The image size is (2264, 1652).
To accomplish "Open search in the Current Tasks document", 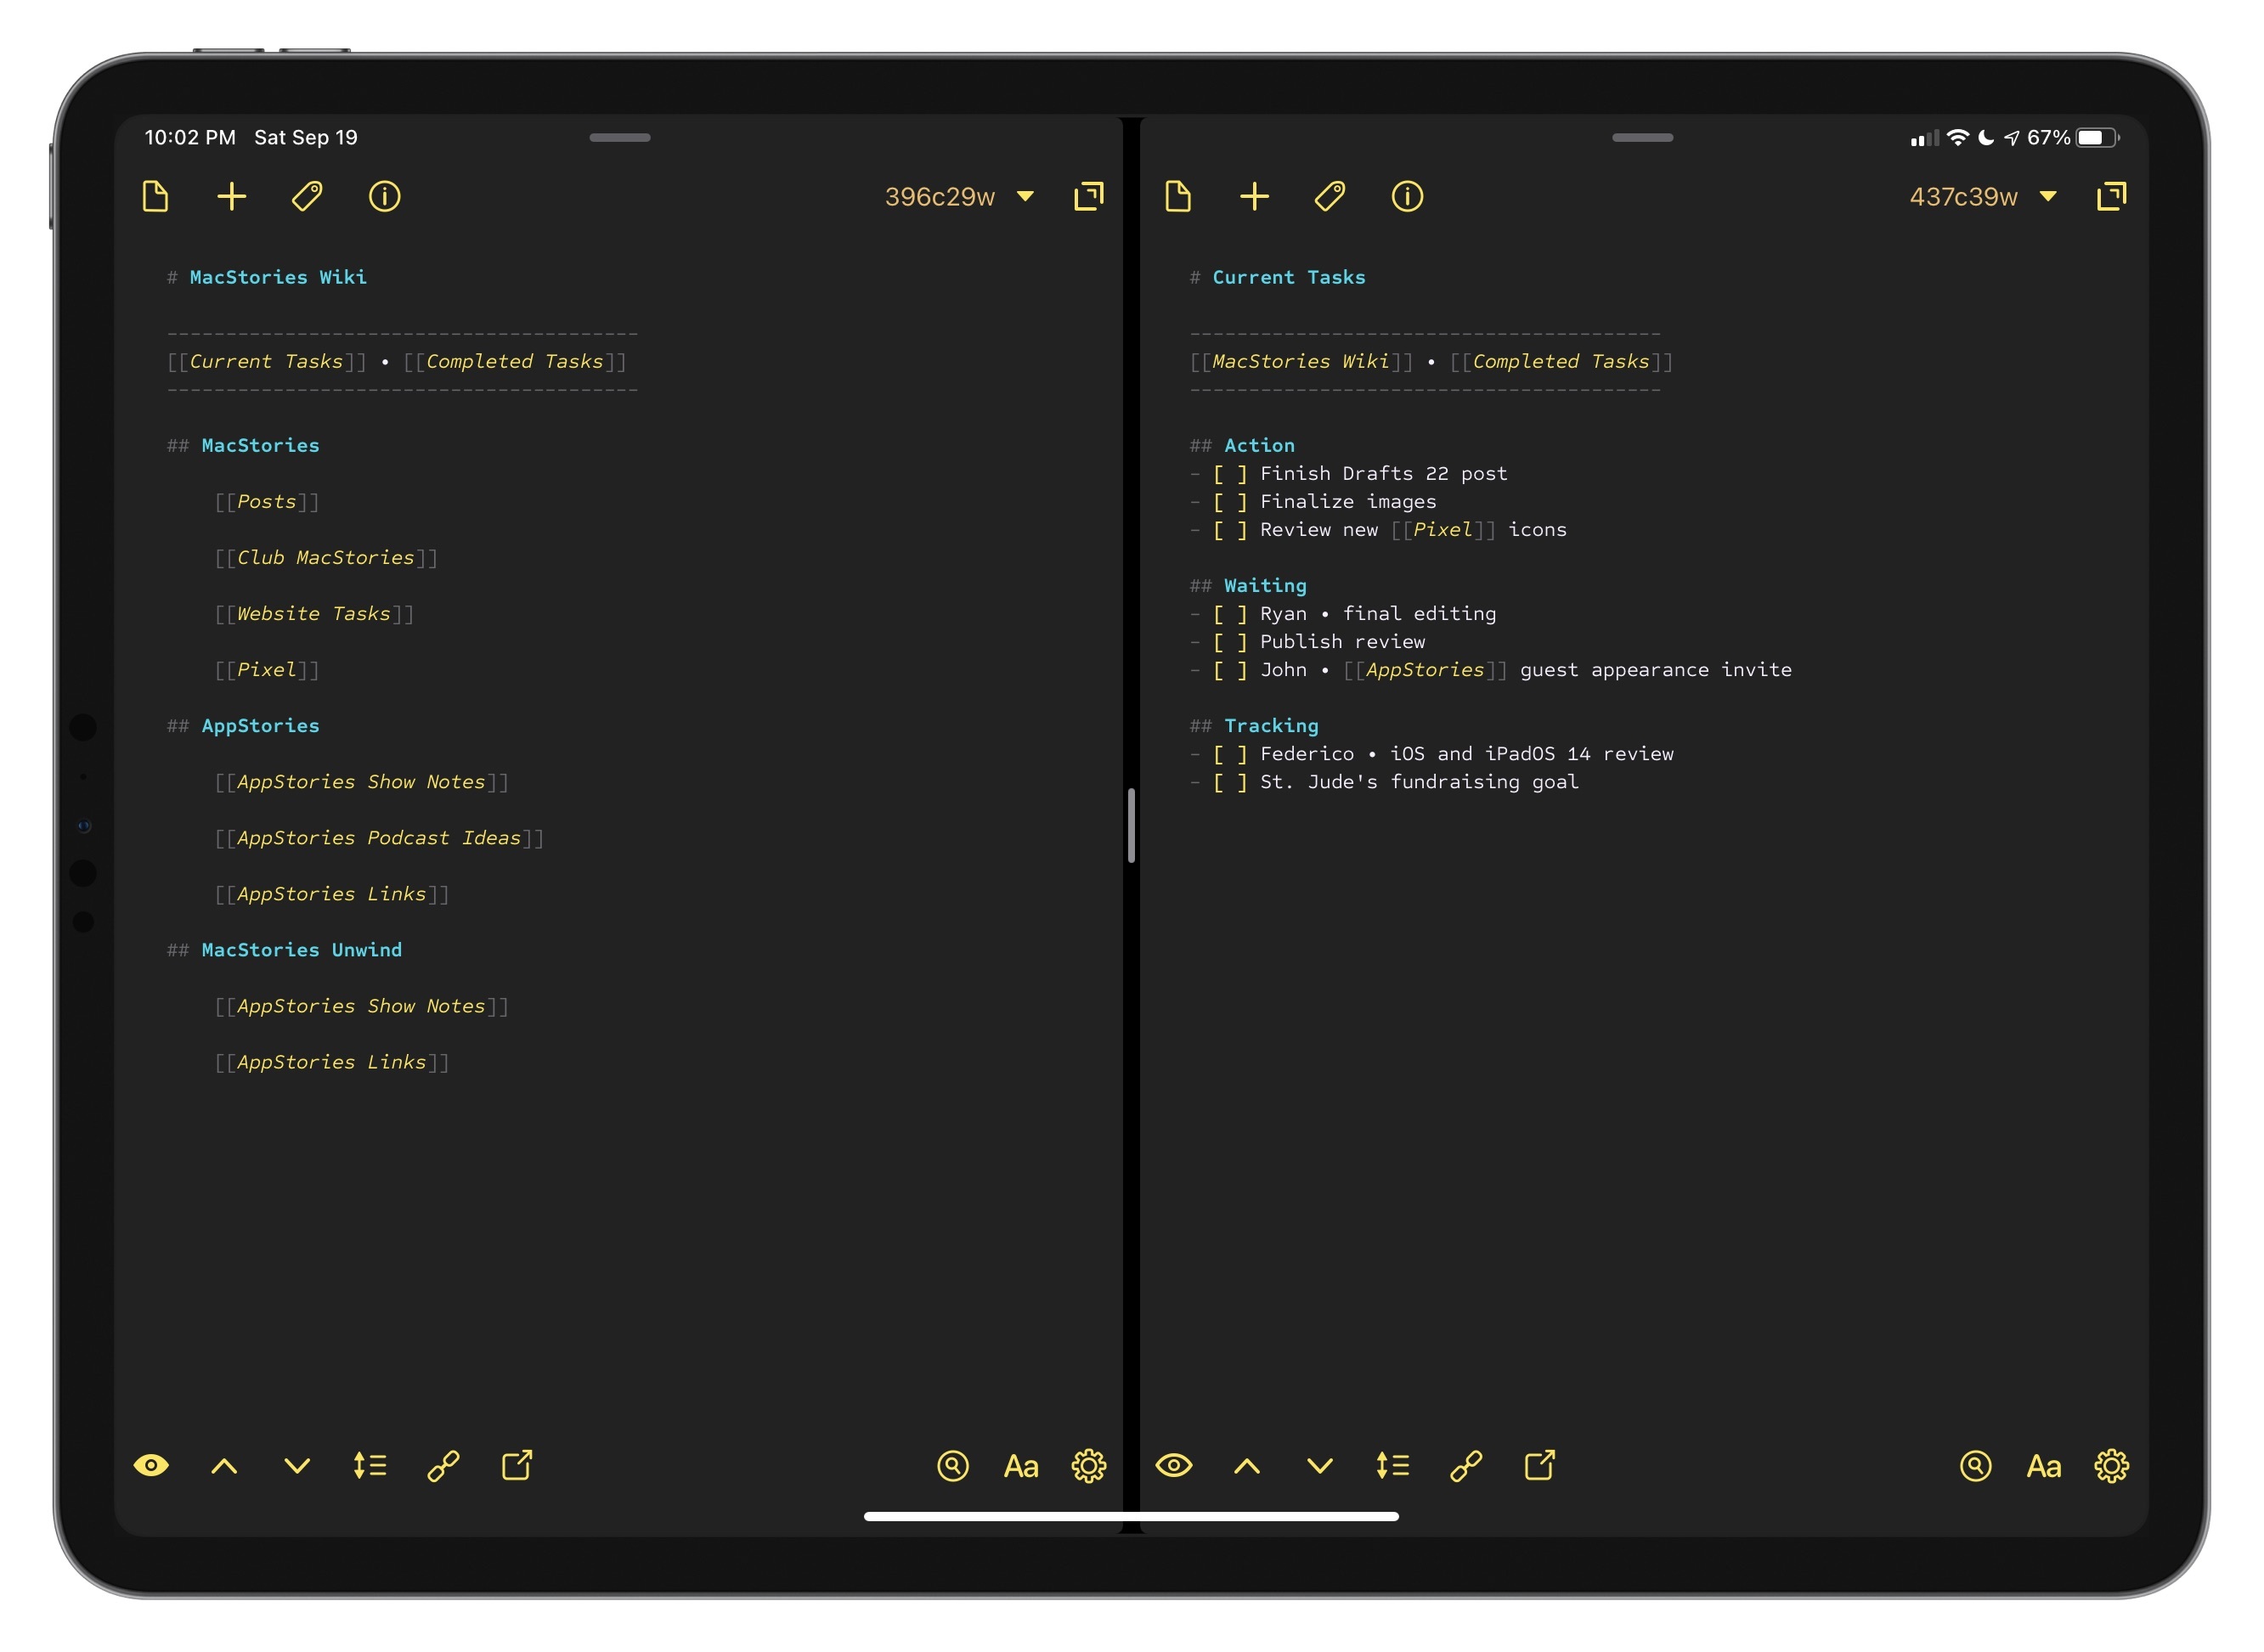I will pyautogui.click(x=1977, y=1466).
